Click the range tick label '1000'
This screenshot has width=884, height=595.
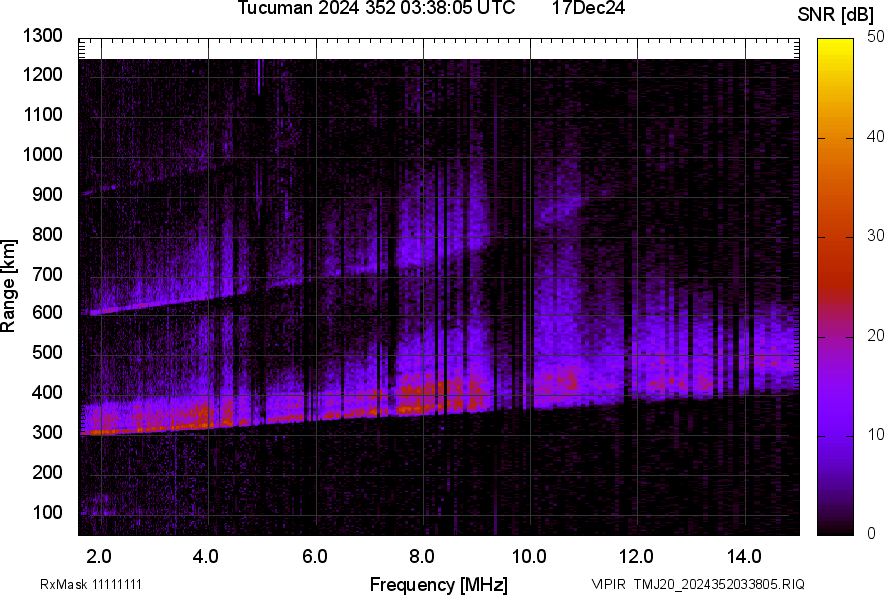coord(42,154)
